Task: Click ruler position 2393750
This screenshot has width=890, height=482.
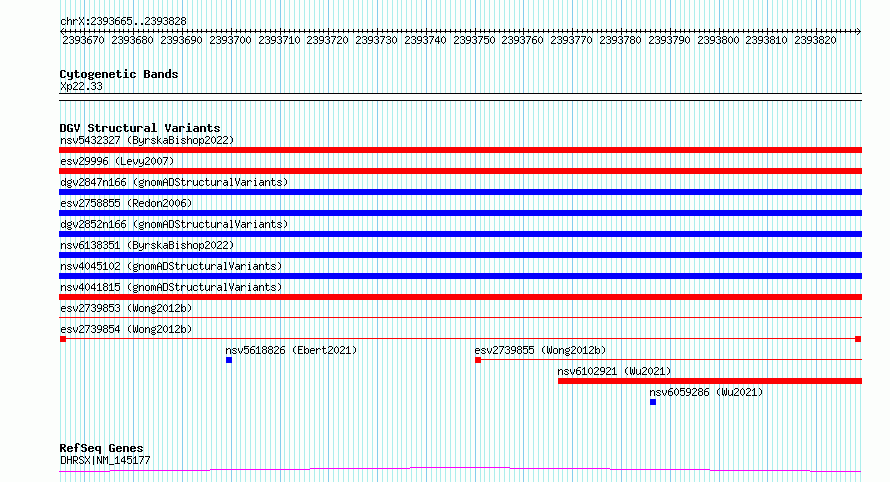Action: click(x=474, y=40)
